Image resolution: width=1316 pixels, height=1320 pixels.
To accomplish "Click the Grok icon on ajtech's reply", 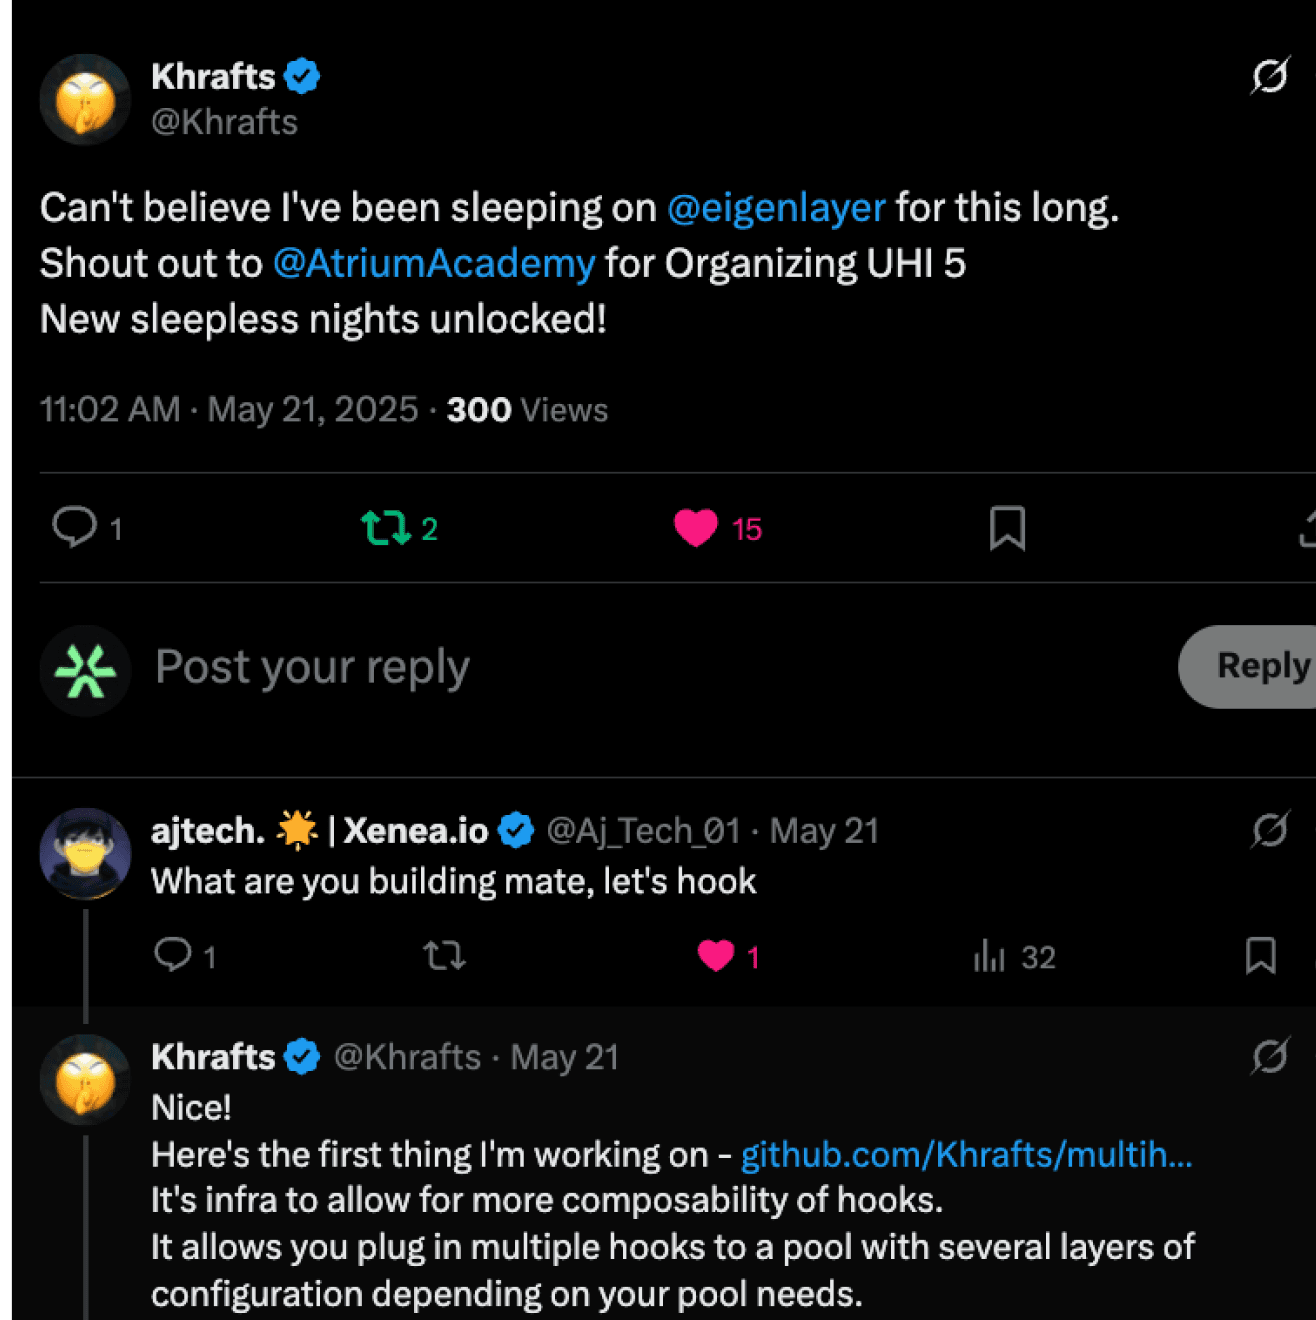I will (x=1270, y=830).
